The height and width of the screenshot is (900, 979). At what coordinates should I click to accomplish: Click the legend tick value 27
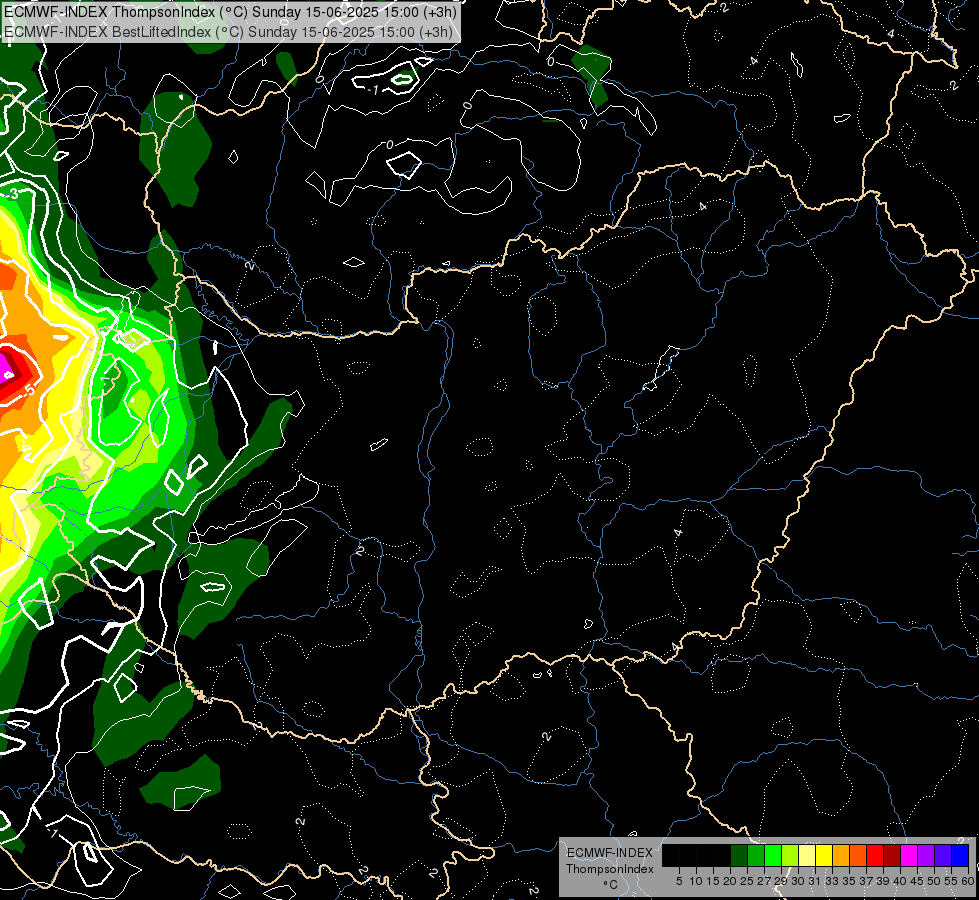pos(764,881)
